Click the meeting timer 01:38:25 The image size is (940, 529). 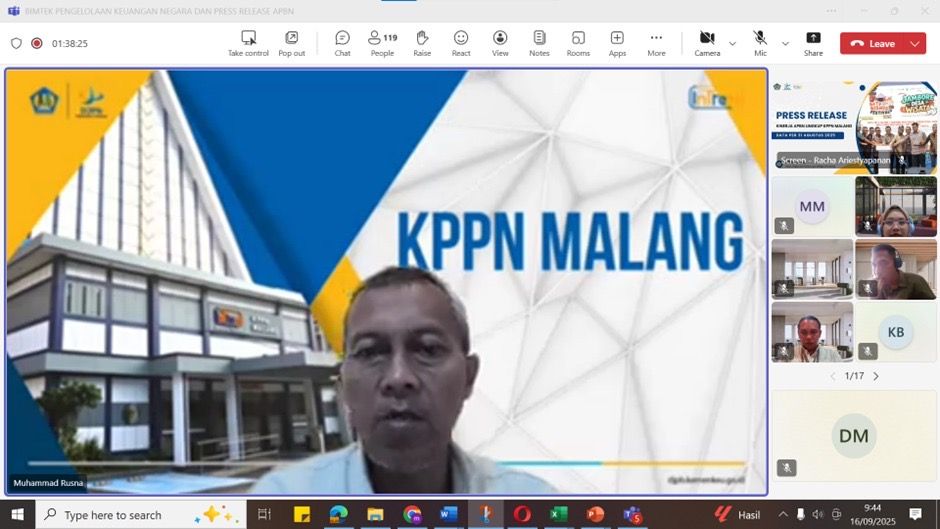click(x=70, y=43)
